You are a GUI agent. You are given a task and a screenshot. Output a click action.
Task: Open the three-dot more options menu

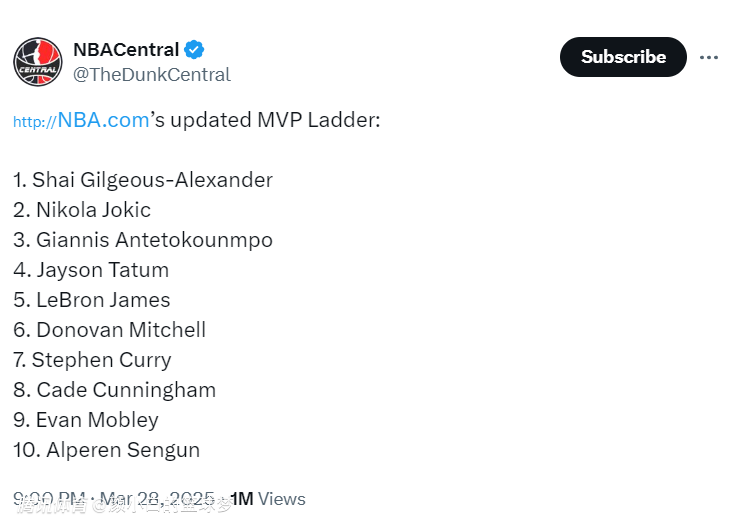click(709, 57)
